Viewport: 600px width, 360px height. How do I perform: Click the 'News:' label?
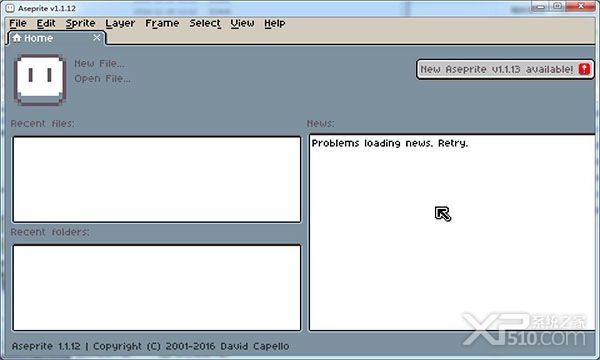pyautogui.click(x=320, y=124)
